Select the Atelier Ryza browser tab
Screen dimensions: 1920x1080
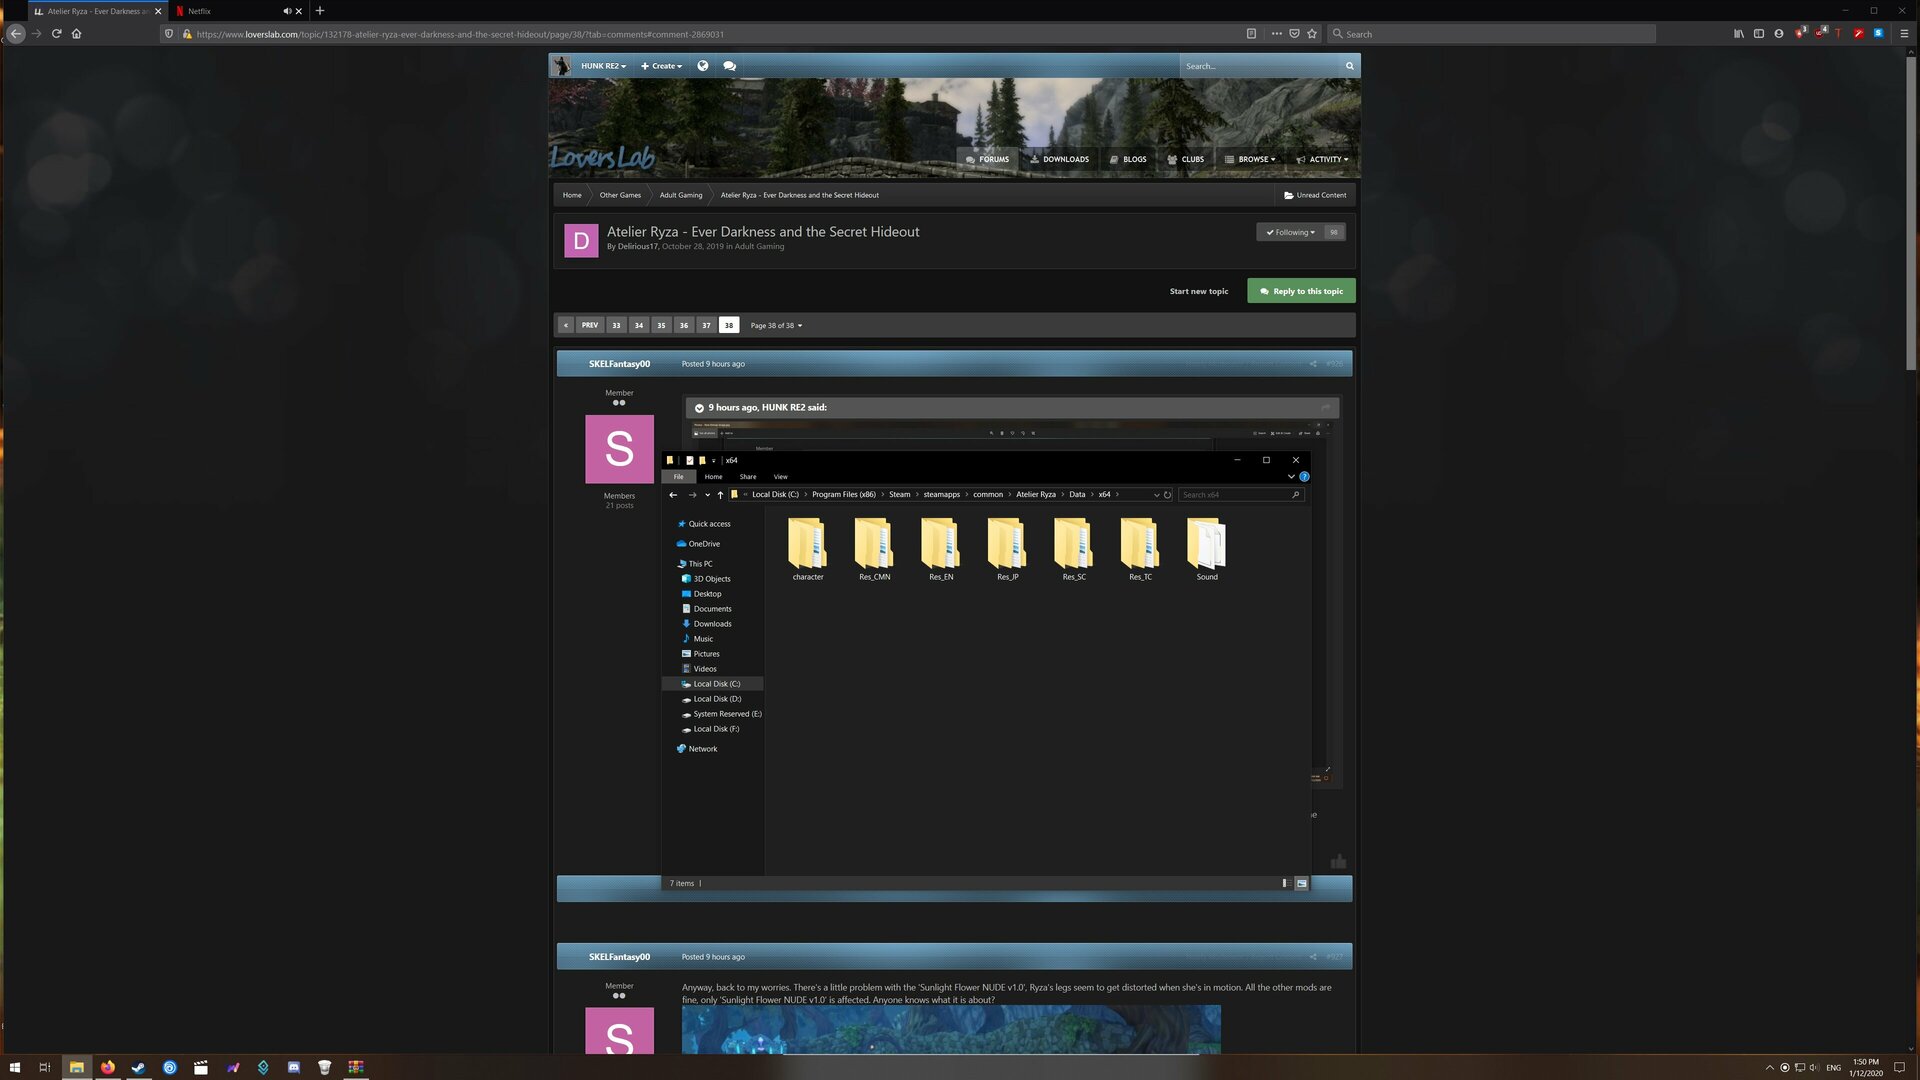(97, 11)
